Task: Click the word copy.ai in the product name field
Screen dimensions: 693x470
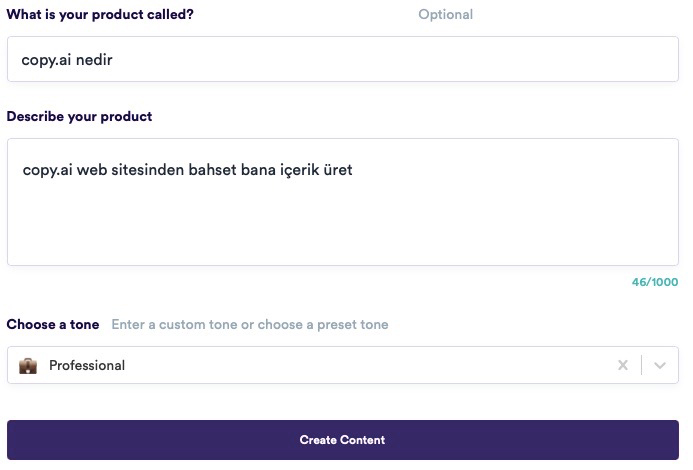Action: point(46,60)
